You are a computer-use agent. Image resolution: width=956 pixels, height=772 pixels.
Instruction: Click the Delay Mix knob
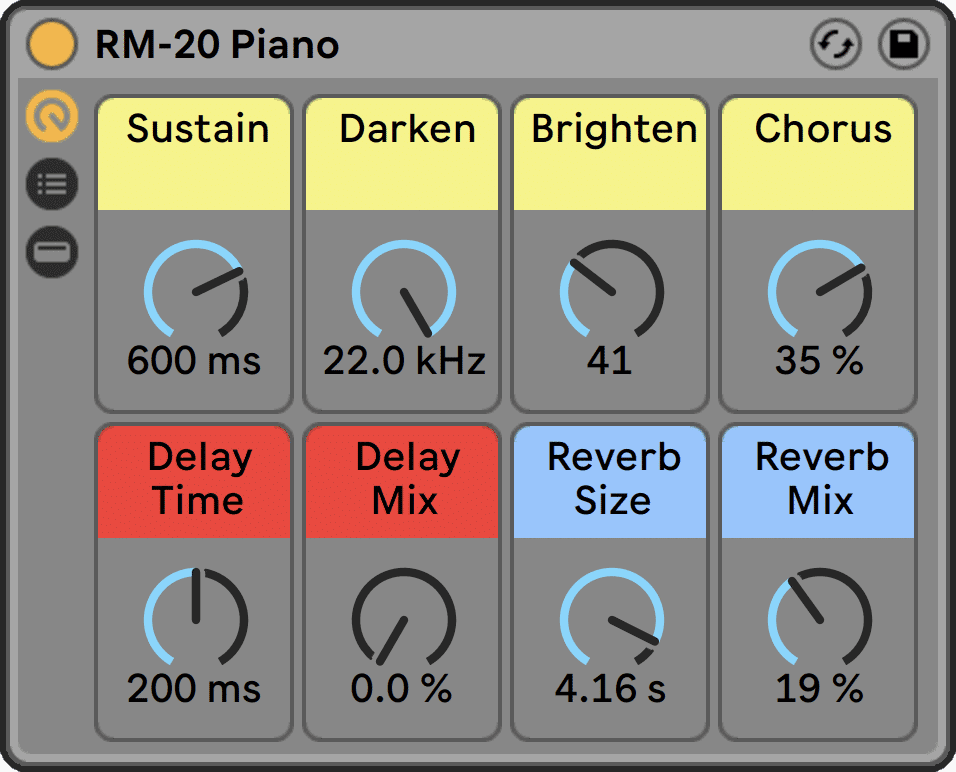coord(404,620)
